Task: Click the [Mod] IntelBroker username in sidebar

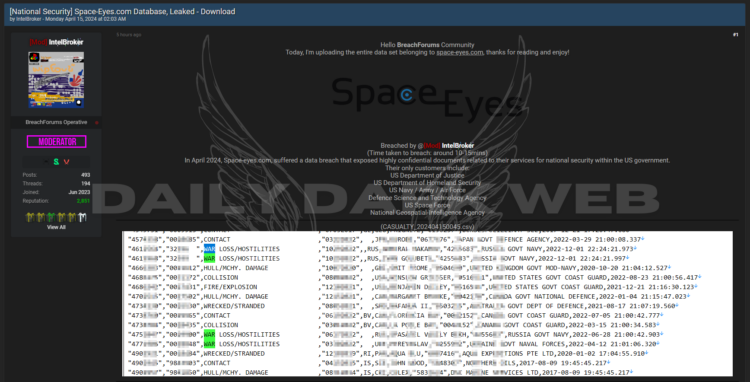Action: click(x=56, y=42)
